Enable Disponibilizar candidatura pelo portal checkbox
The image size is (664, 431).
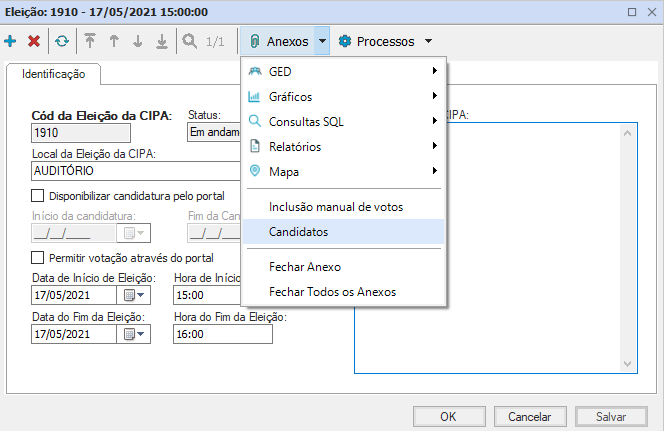[39, 196]
